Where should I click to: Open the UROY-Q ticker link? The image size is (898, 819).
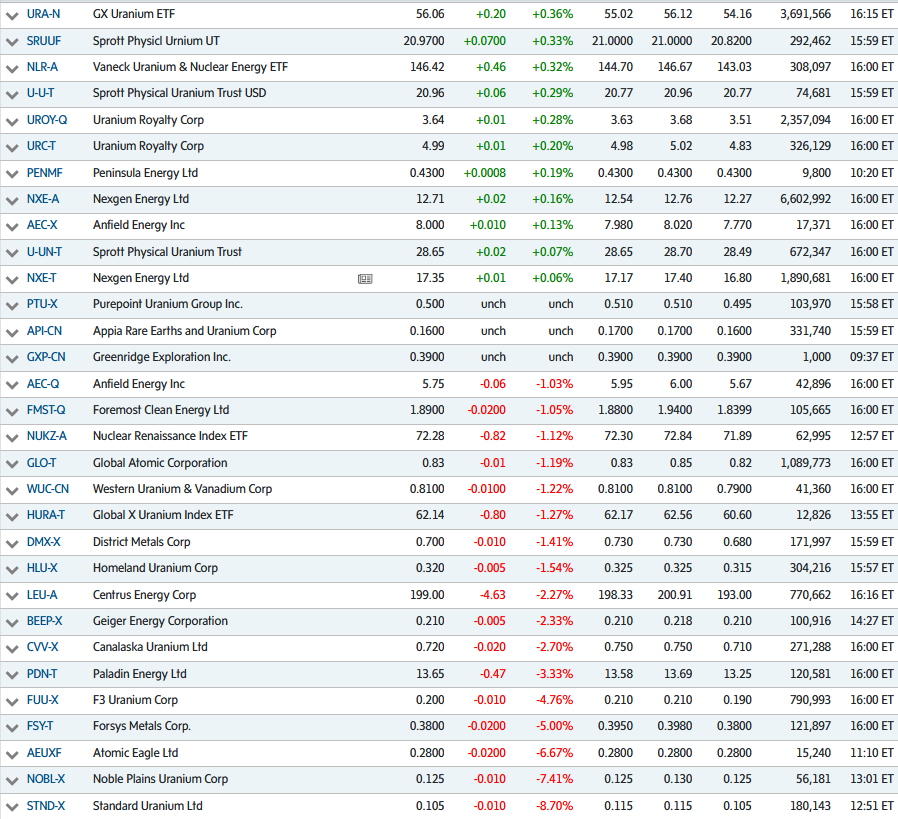(47, 120)
